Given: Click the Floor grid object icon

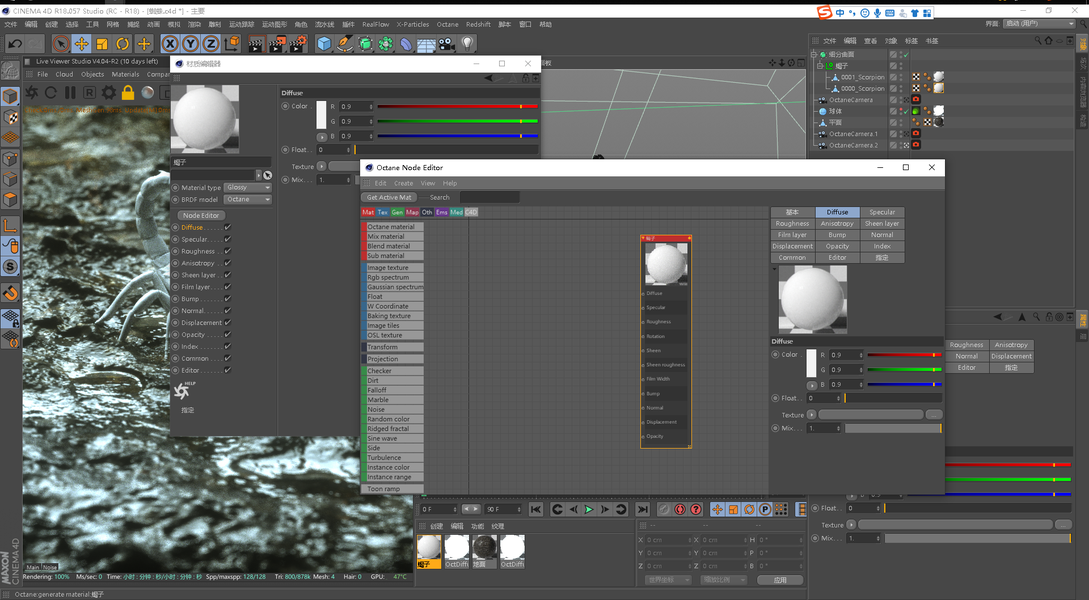Looking at the screenshot, I should pyautogui.click(x=426, y=44).
